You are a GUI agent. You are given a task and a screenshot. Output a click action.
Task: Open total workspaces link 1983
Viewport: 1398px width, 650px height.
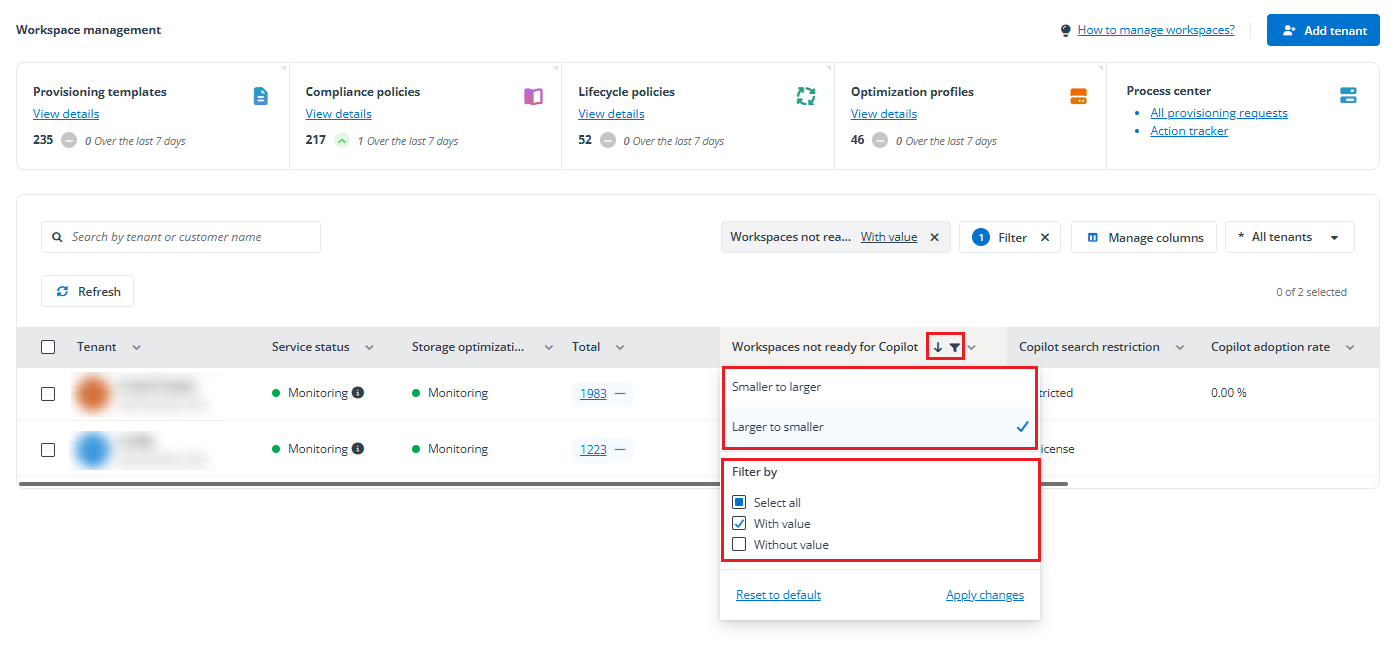tap(593, 393)
